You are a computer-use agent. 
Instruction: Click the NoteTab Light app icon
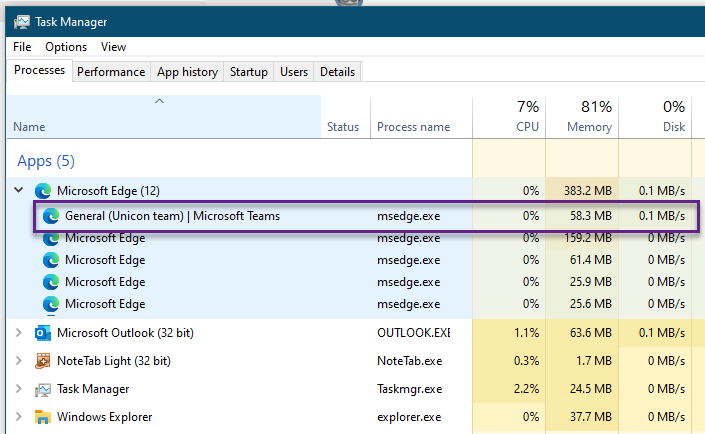pyautogui.click(x=43, y=361)
